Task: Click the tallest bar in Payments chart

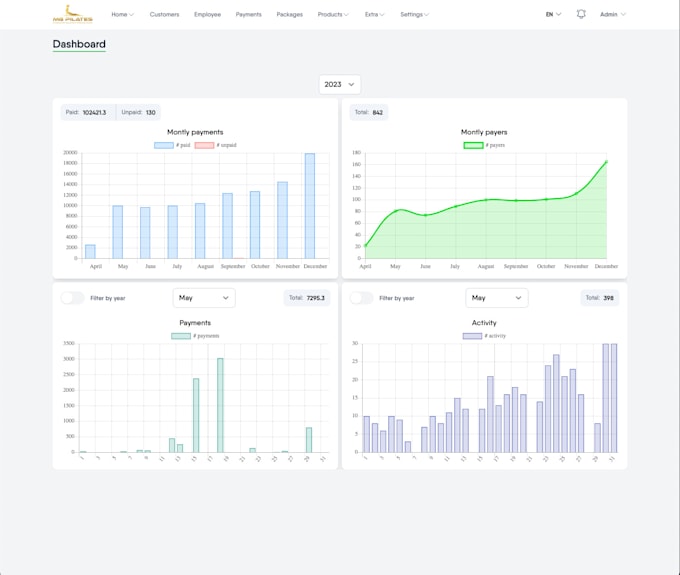Action: click(x=220, y=405)
